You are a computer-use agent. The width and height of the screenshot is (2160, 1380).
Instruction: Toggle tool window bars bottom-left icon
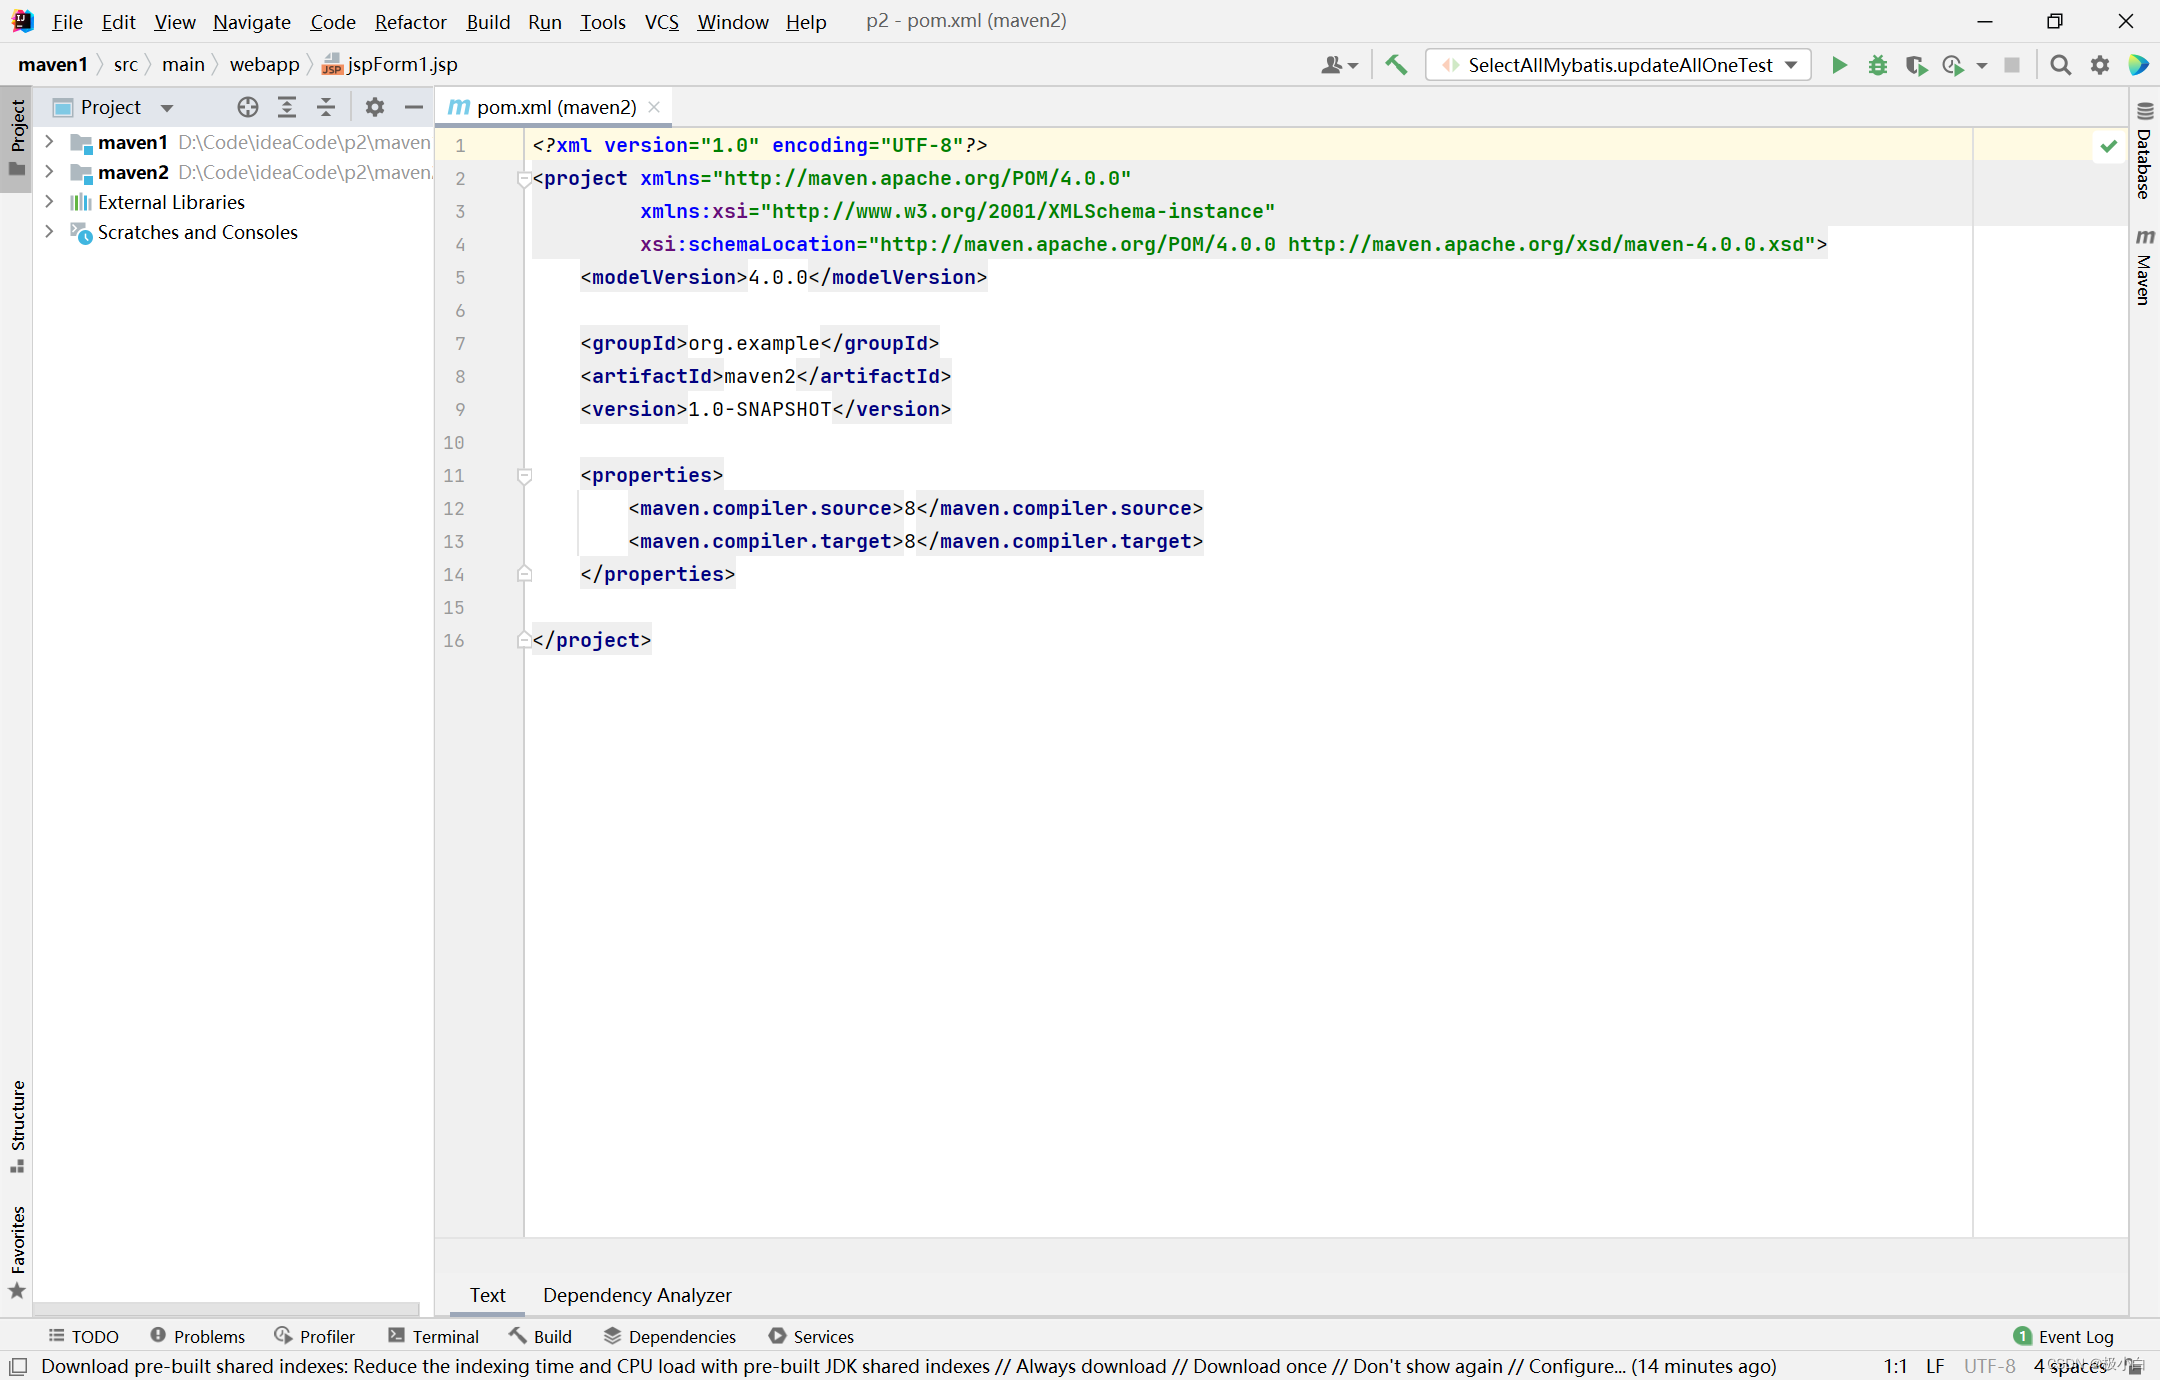18,1366
